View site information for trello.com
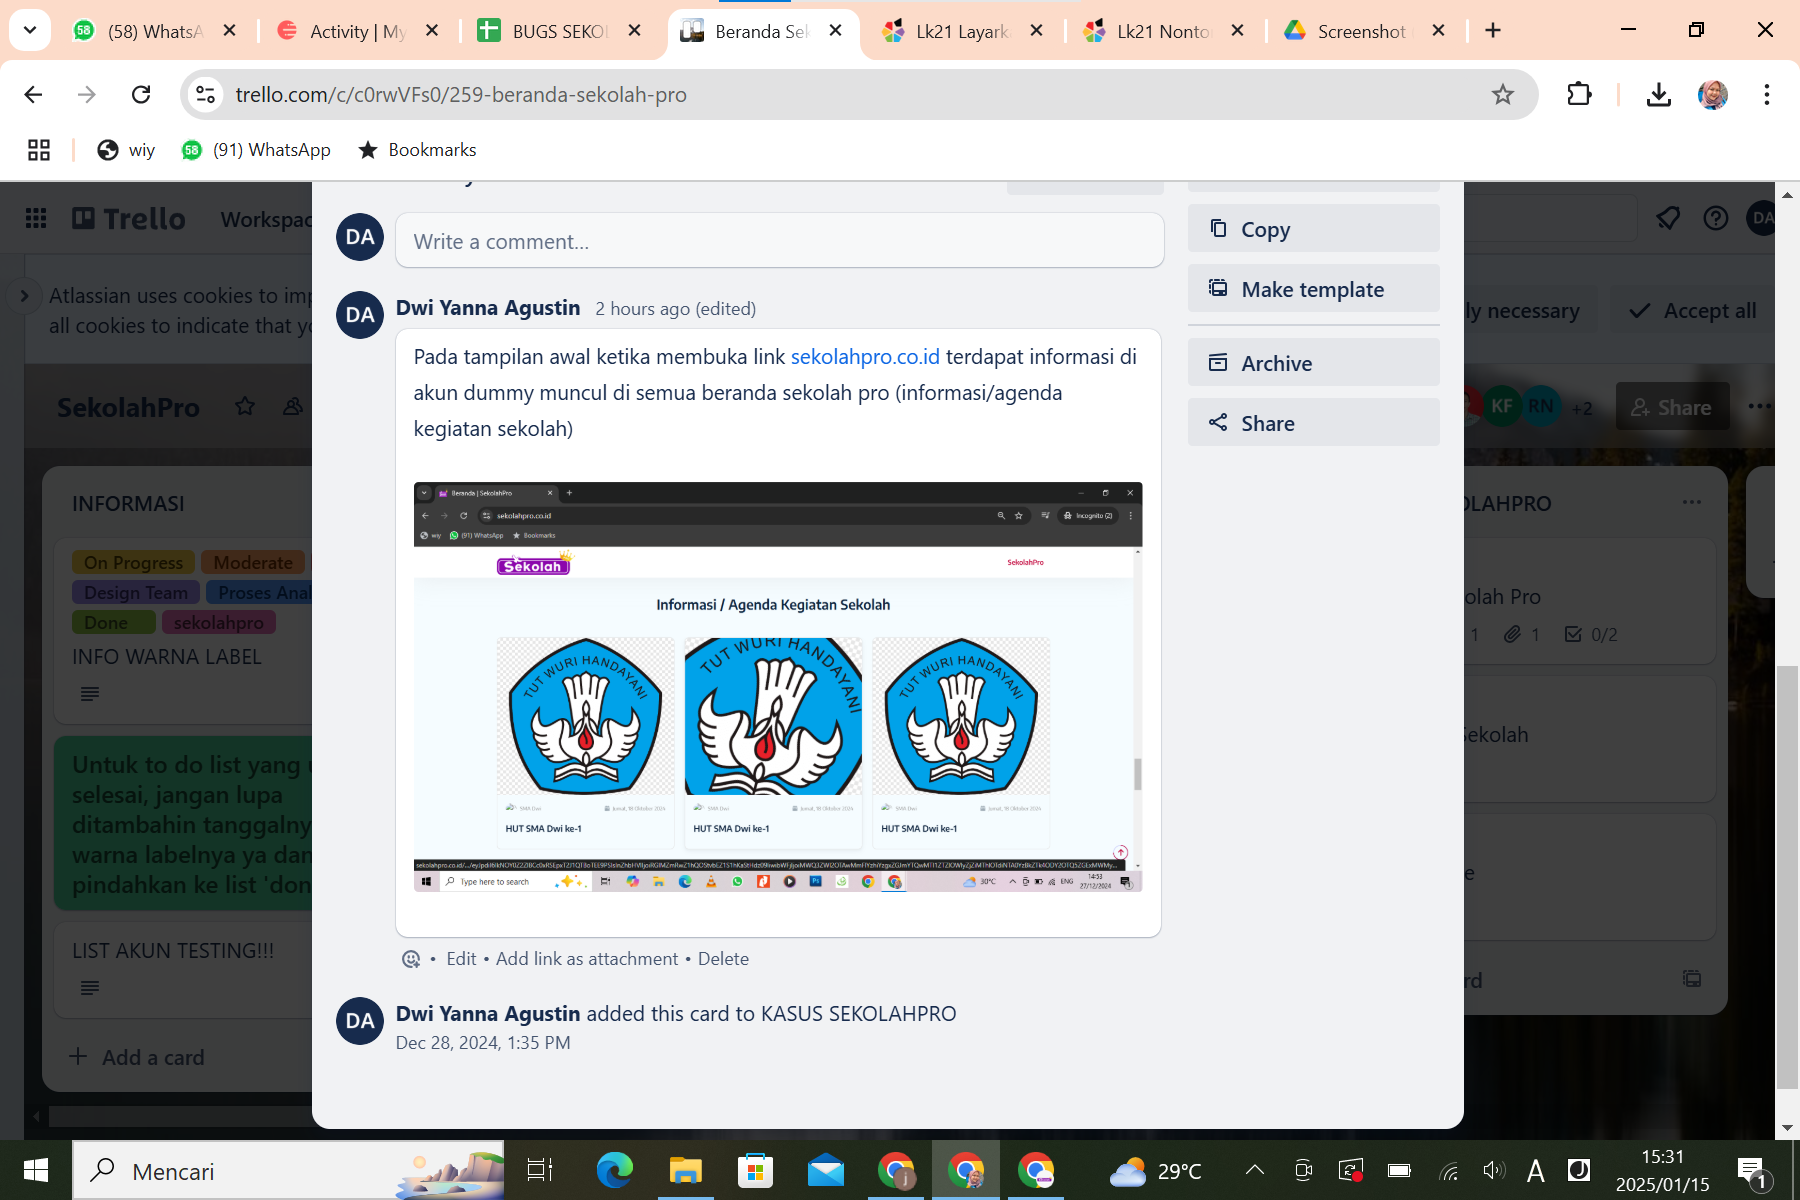This screenshot has width=1800, height=1200. [205, 95]
